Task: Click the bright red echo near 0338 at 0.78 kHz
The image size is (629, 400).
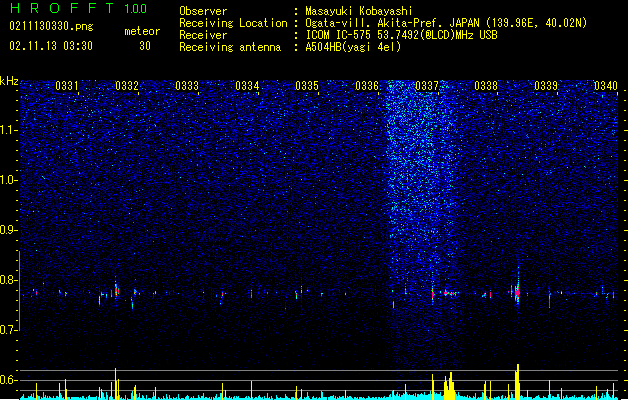Action: 517,293
